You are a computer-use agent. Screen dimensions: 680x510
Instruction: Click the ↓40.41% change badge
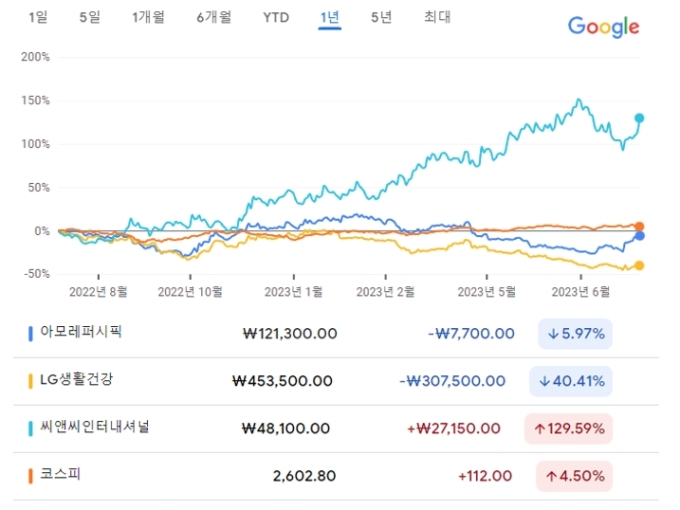(571, 381)
